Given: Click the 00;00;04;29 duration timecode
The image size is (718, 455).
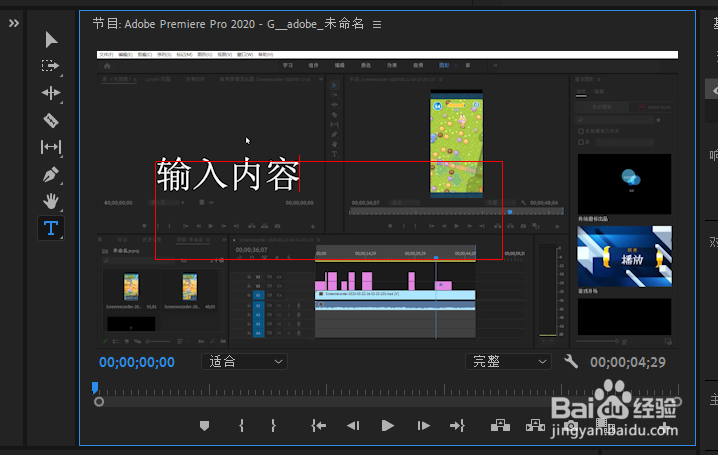Looking at the screenshot, I should tap(628, 362).
